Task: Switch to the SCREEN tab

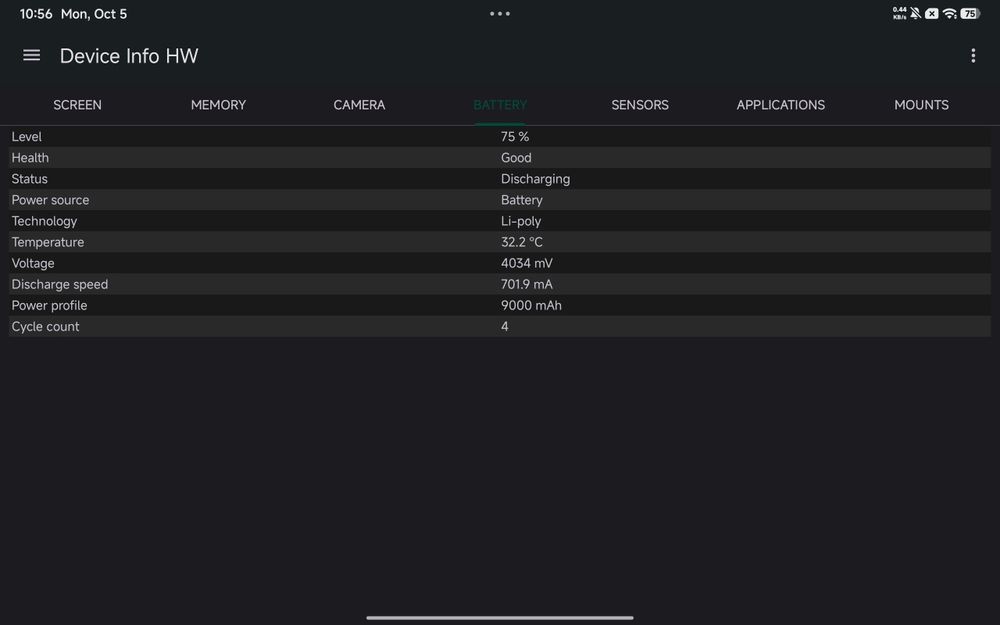Action: point(77,105)
